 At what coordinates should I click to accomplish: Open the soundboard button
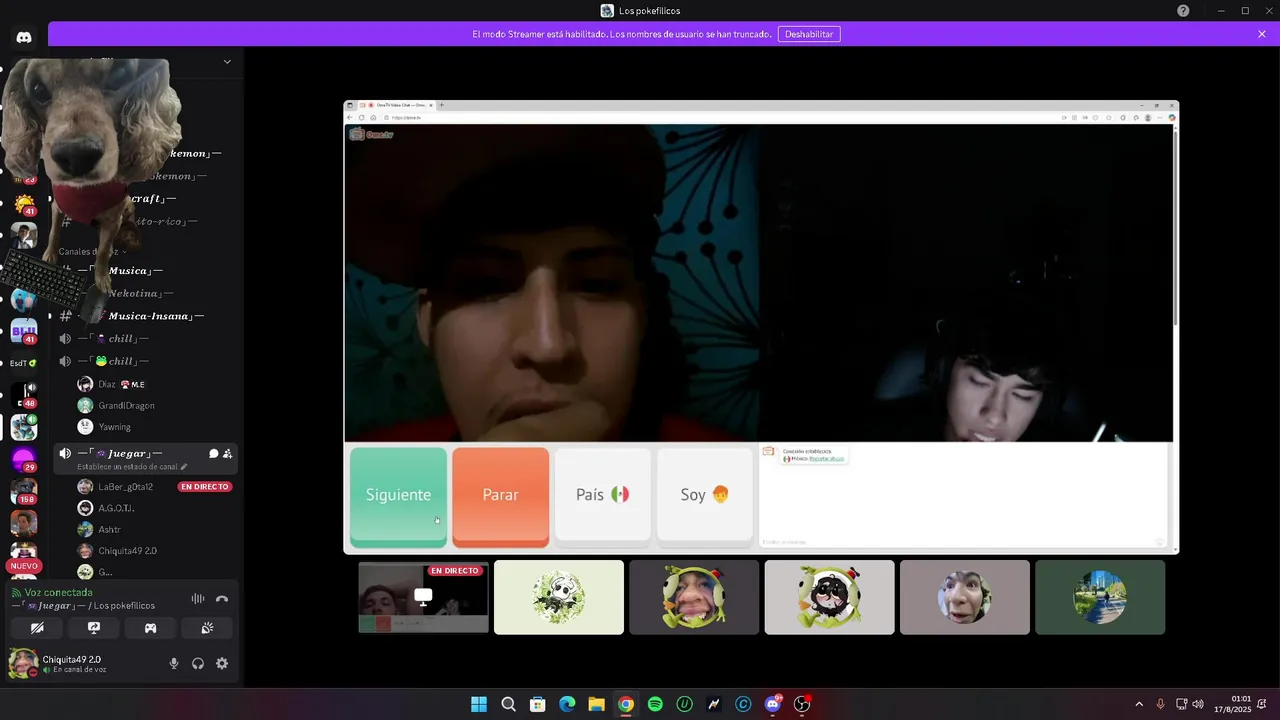(x=207, y=628)
